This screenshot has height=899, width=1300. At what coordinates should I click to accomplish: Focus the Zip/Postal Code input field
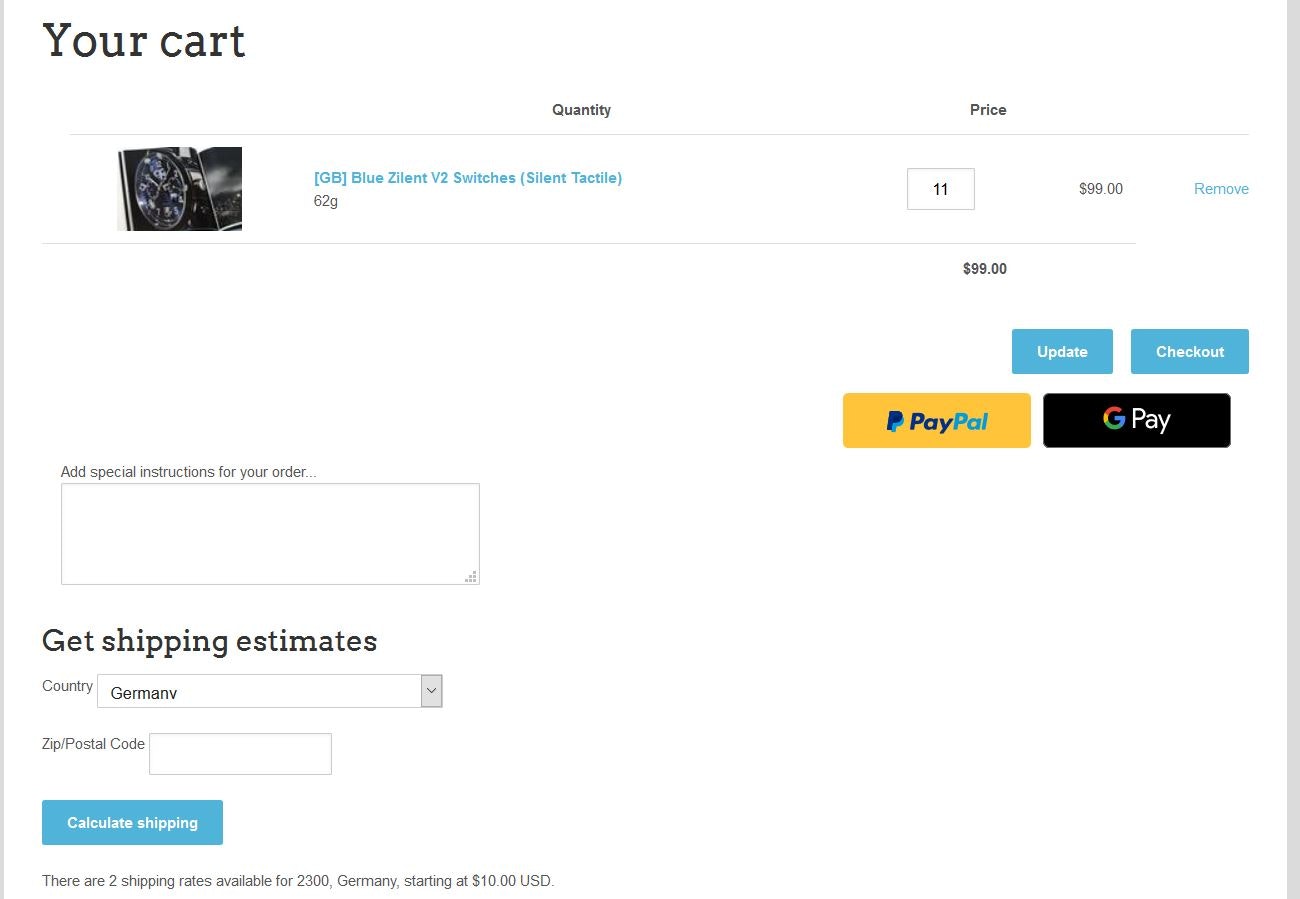[x=240, y=754]
